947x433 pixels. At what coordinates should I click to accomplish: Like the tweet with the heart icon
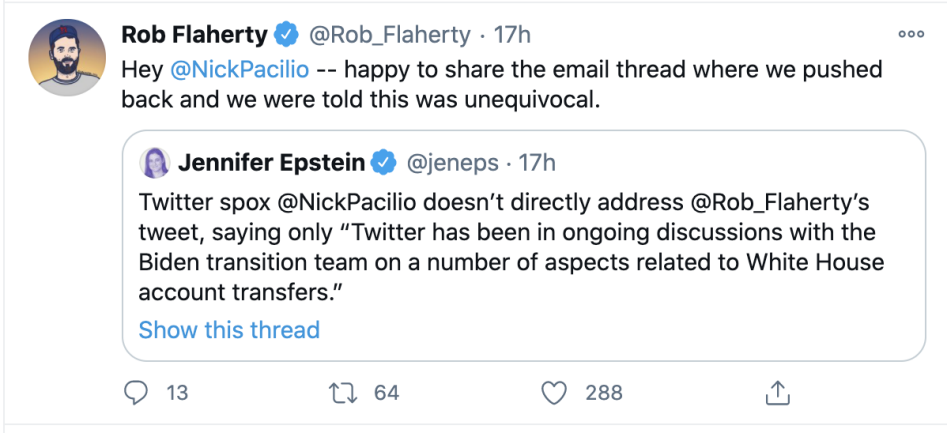tap(555, 393)
